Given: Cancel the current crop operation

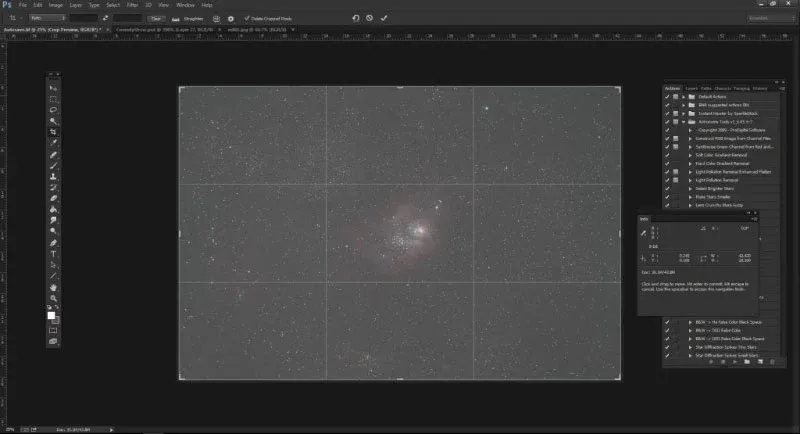Looking at the screenshot, I should pos(370,18).
